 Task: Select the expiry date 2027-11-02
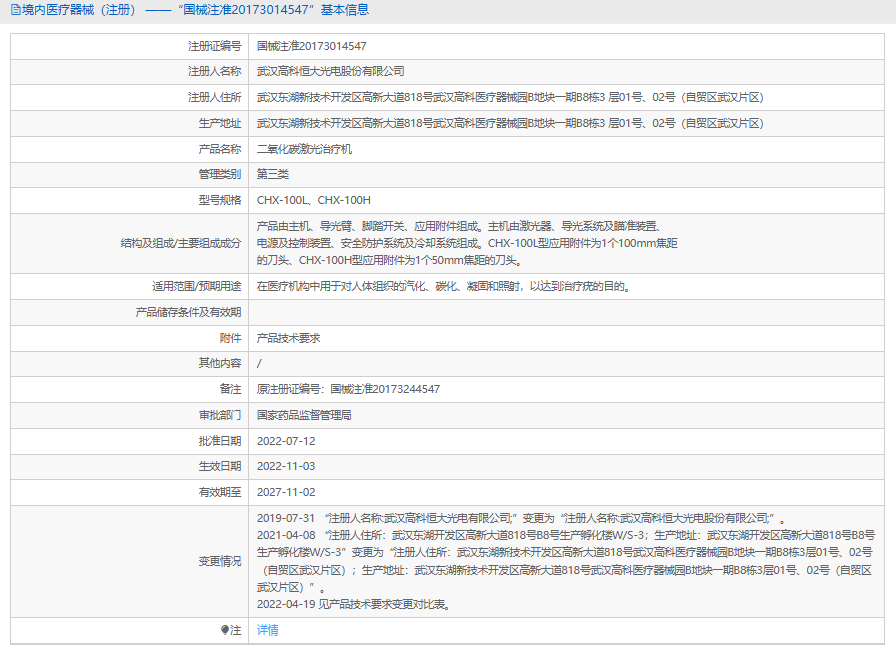pos(286,492)
